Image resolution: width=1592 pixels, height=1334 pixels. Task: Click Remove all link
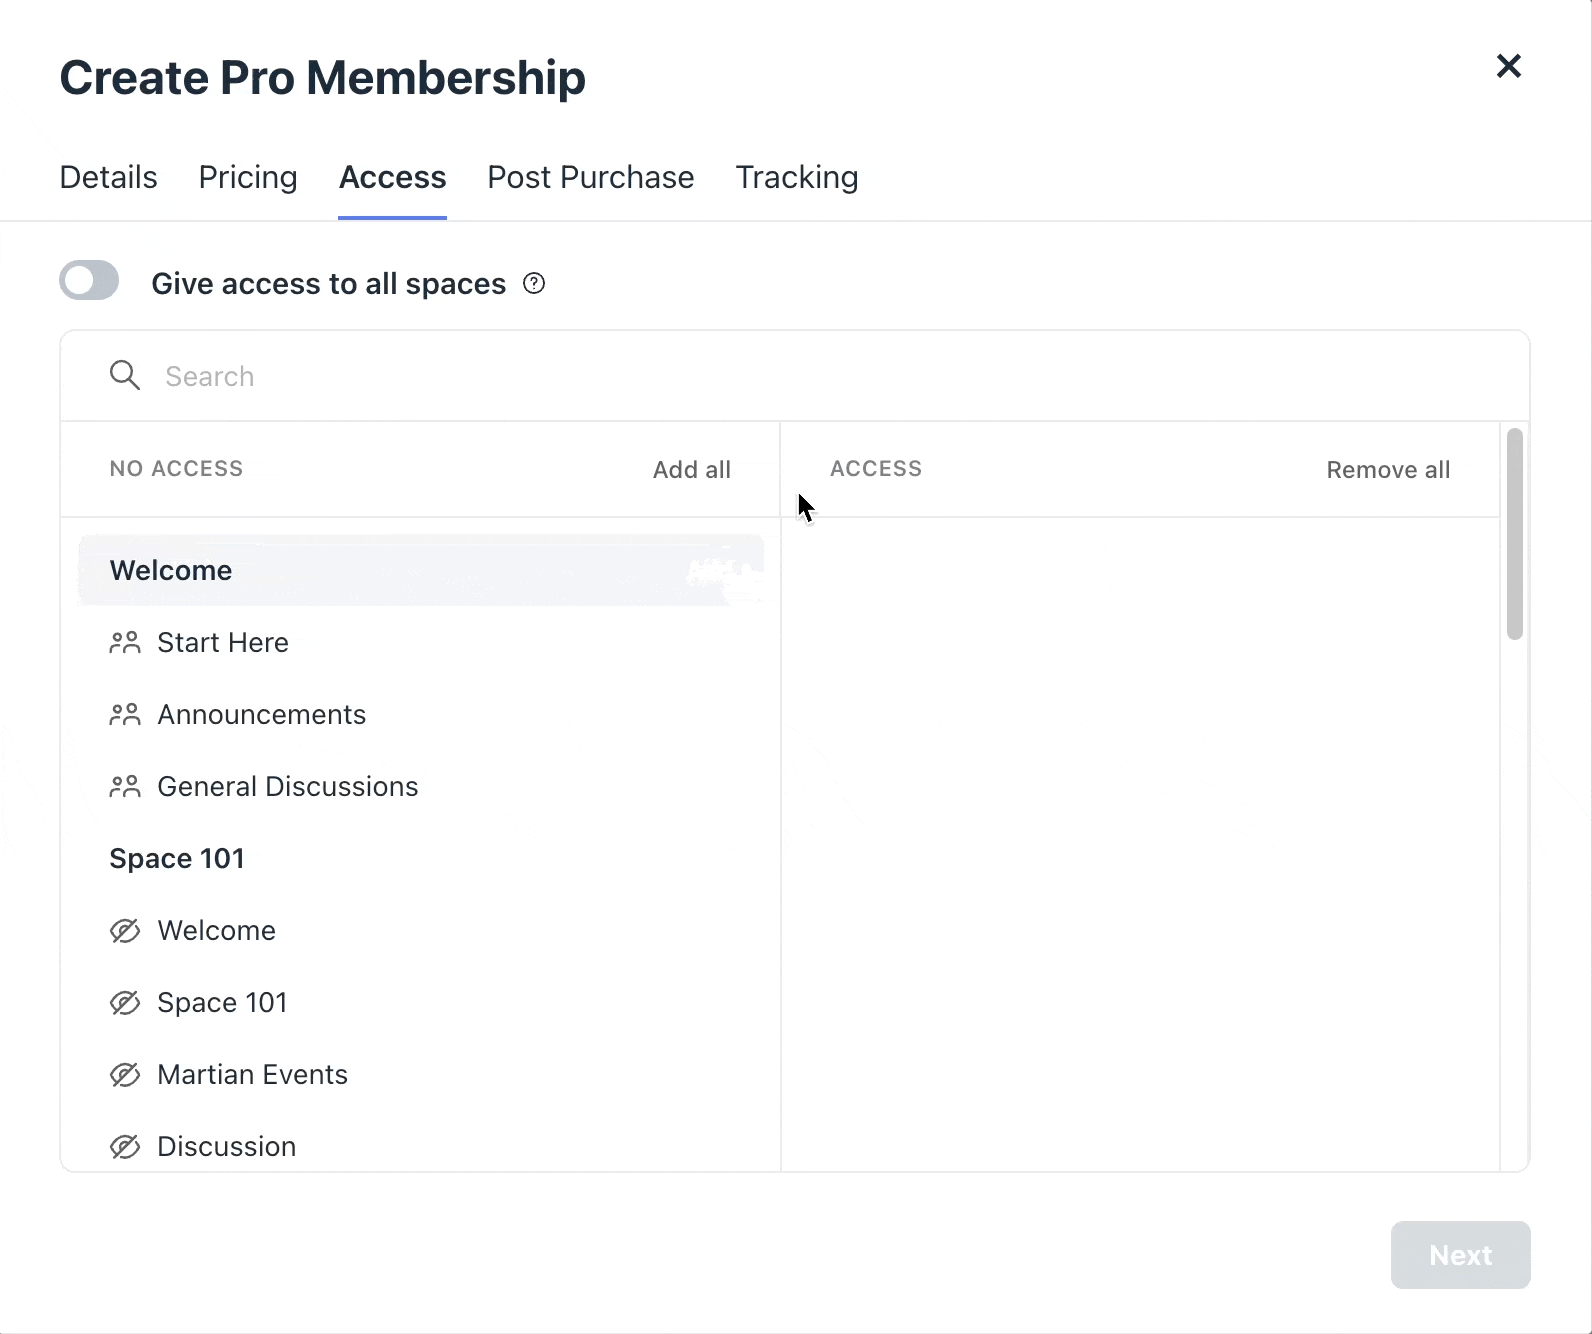[1387, 470]
